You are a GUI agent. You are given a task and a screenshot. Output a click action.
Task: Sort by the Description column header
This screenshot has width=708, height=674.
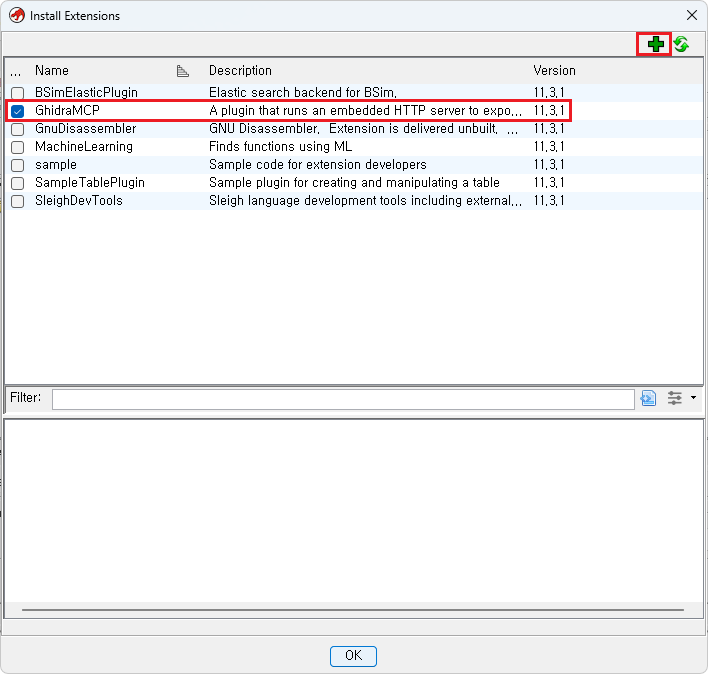240,70
